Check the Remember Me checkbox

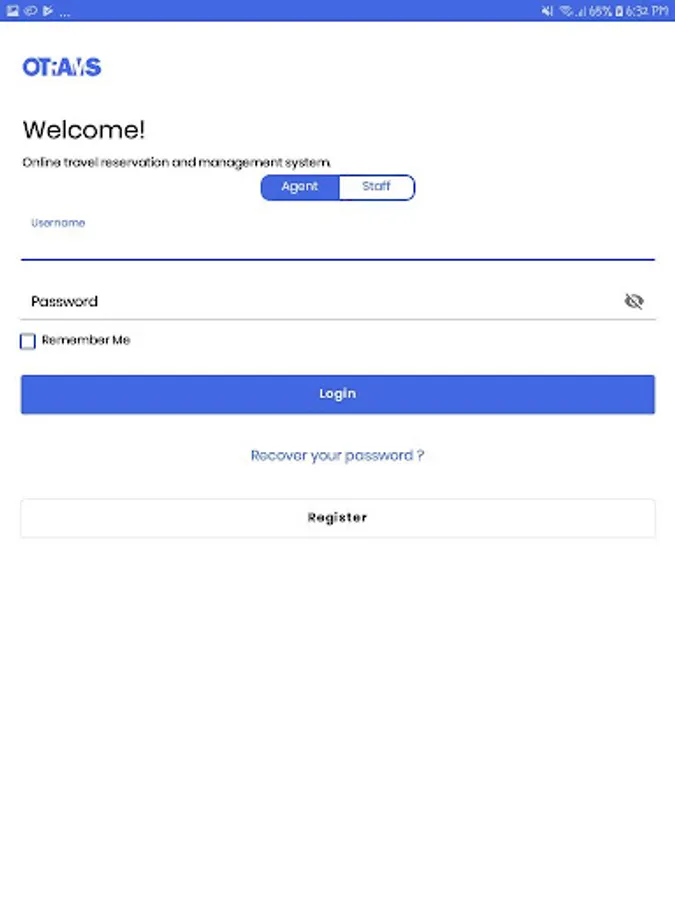coord(28,341)
